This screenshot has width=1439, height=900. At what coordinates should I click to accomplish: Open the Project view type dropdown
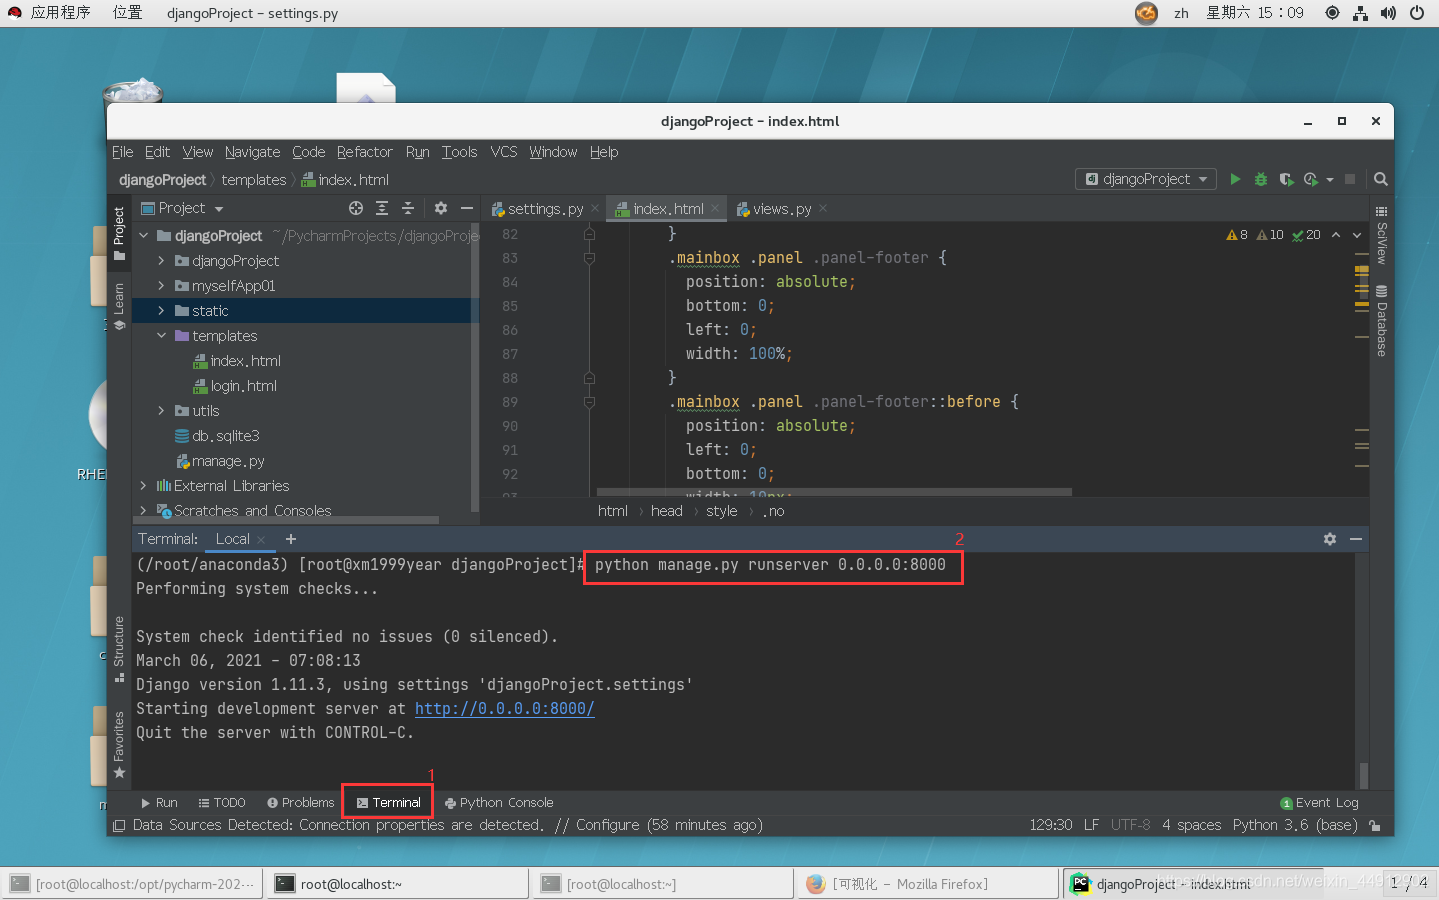182,208
